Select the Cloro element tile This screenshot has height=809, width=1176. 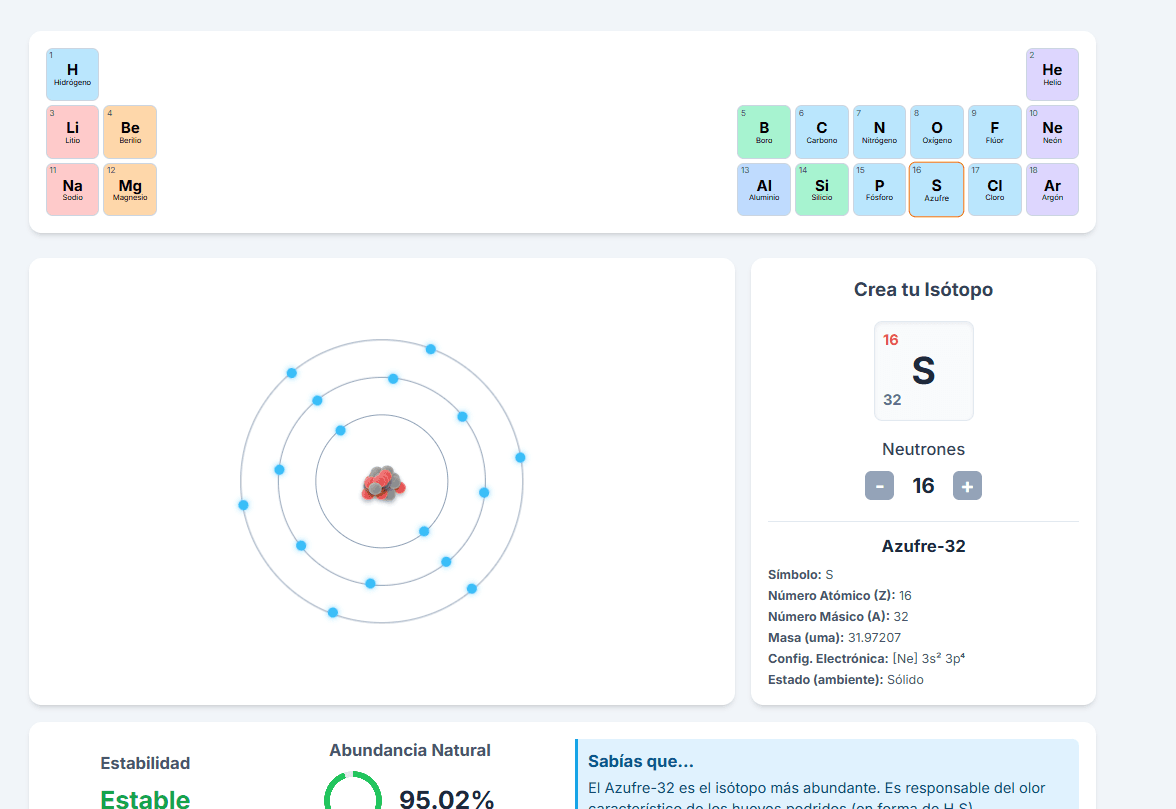(x=994, y=190)
